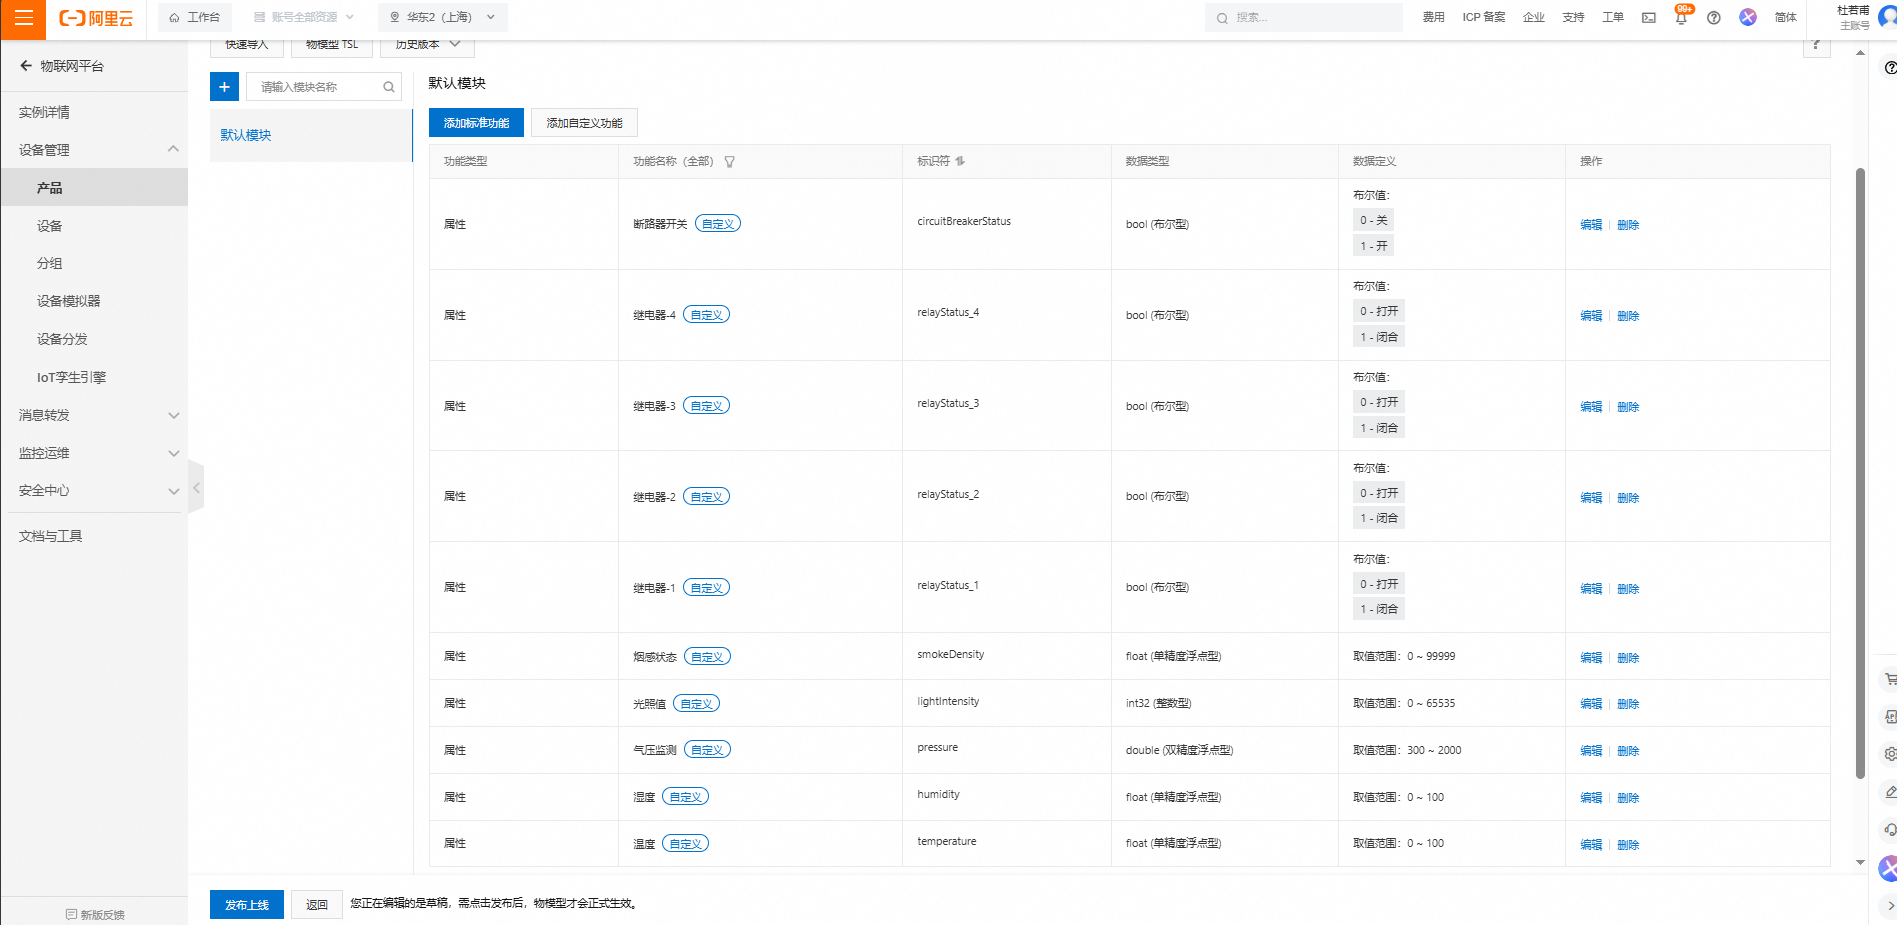This screenshot has height=925, width=1897.
Task: Open the 历史版本 dropdown
Action: [x=427, y=44]
